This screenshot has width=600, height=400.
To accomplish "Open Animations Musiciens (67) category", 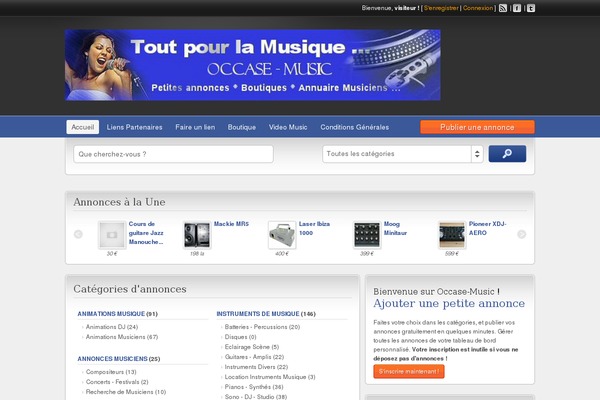I will (x=122, y=337).
